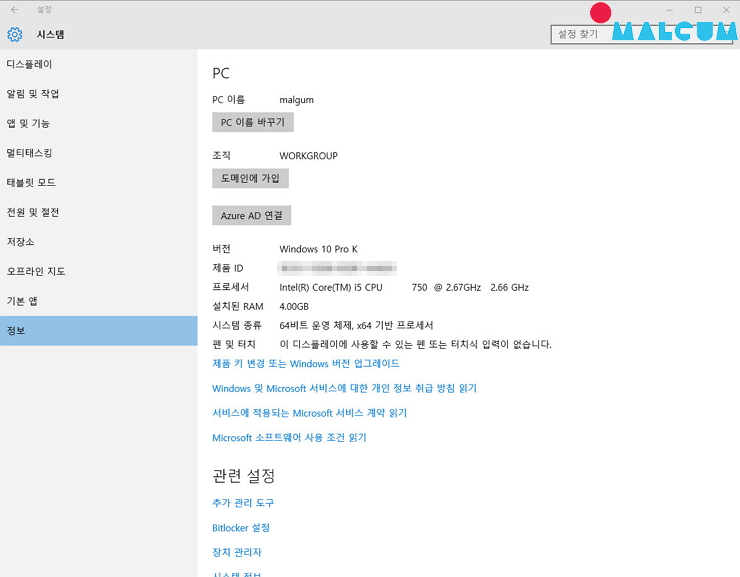Open the 개인 정보 취급 방침 읽기 link
740x577 pixels.
coord(345,388)
